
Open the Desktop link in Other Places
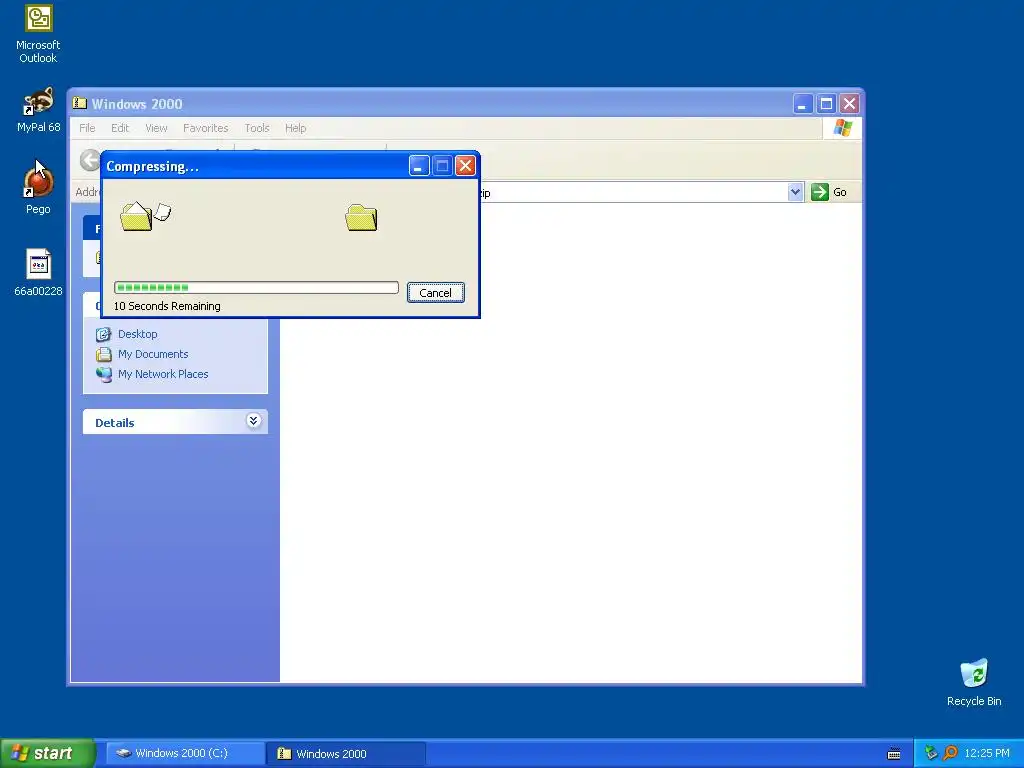pos(138,334)
